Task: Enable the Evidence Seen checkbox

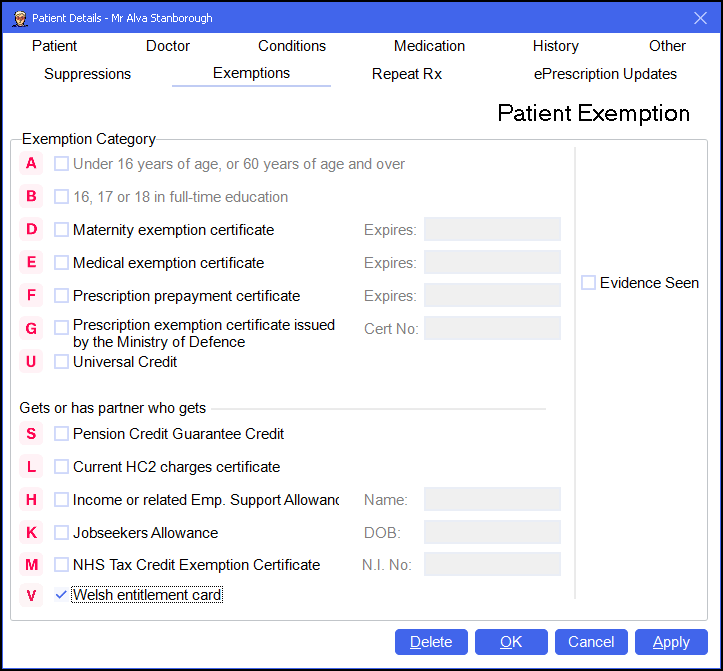Action: [x=588, y=283]
